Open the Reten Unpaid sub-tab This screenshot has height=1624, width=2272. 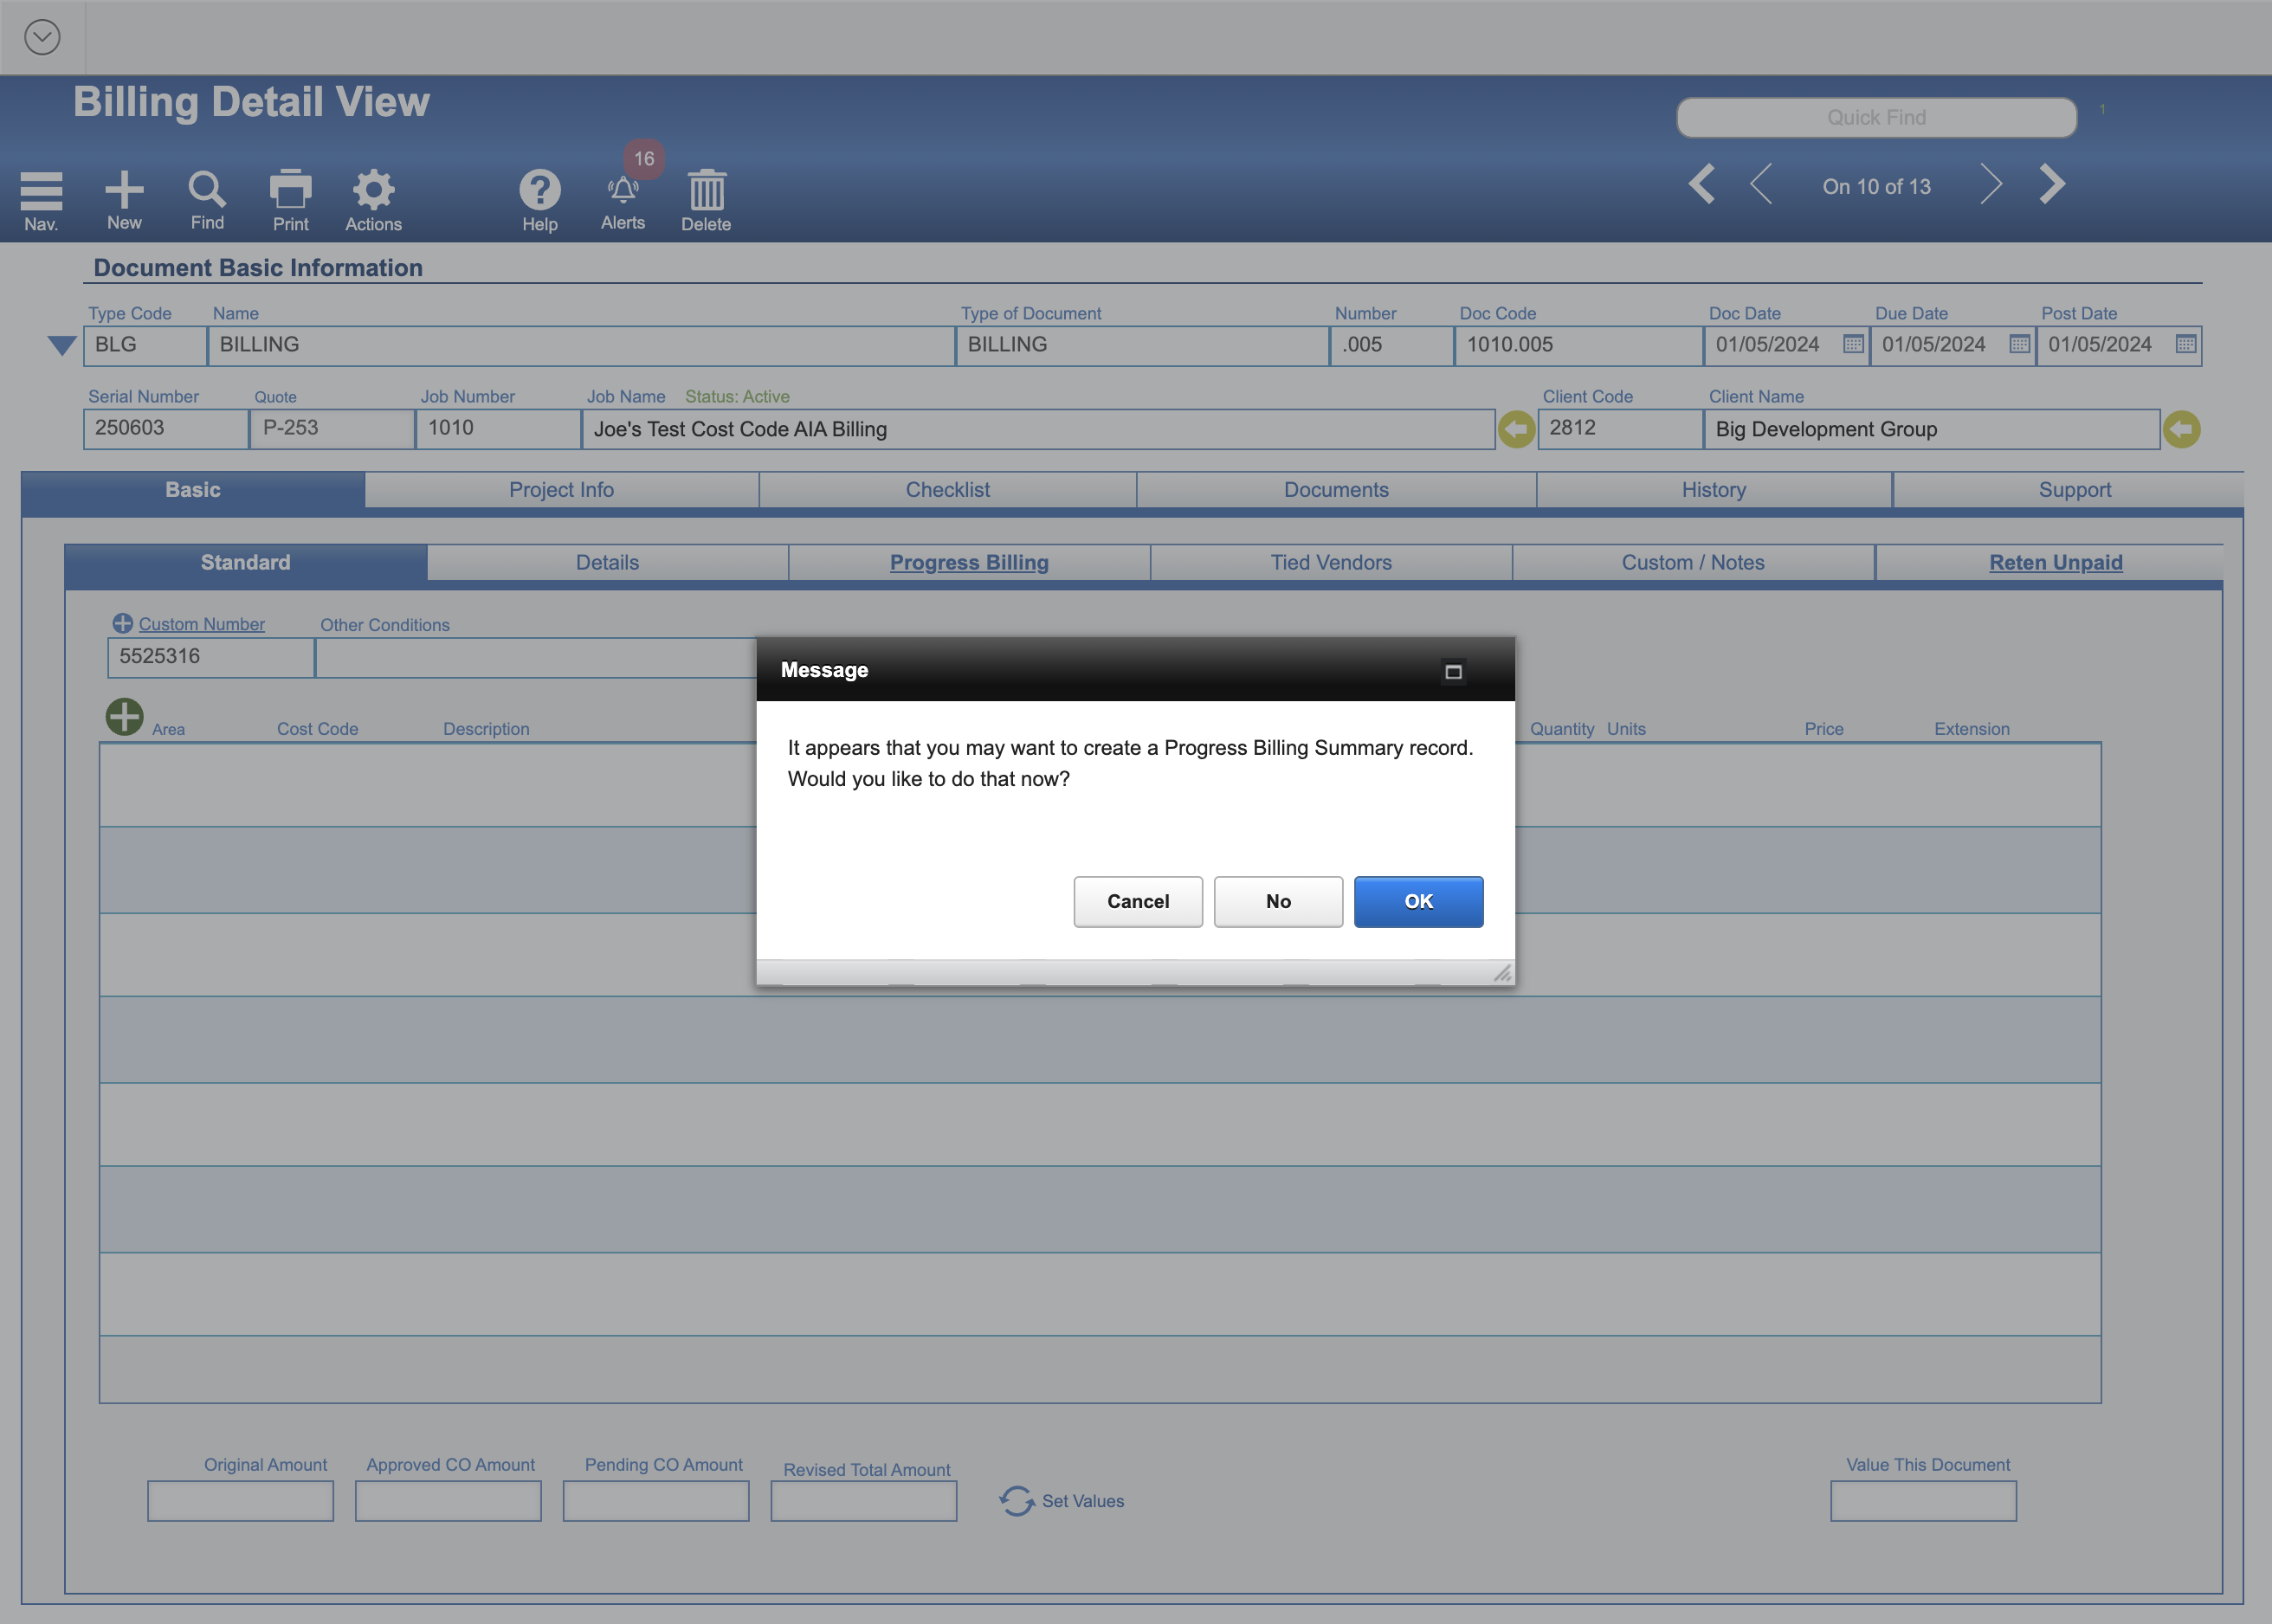[x=2055, y=562]
